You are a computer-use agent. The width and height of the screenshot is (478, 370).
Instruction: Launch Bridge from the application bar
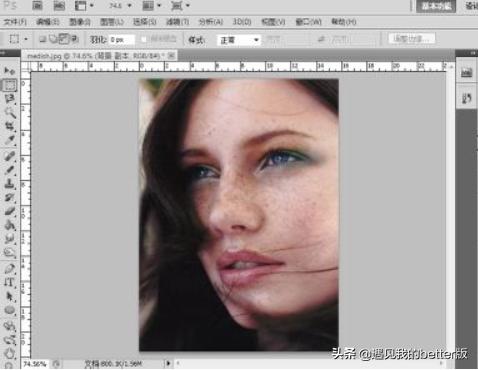pos(37,5)
